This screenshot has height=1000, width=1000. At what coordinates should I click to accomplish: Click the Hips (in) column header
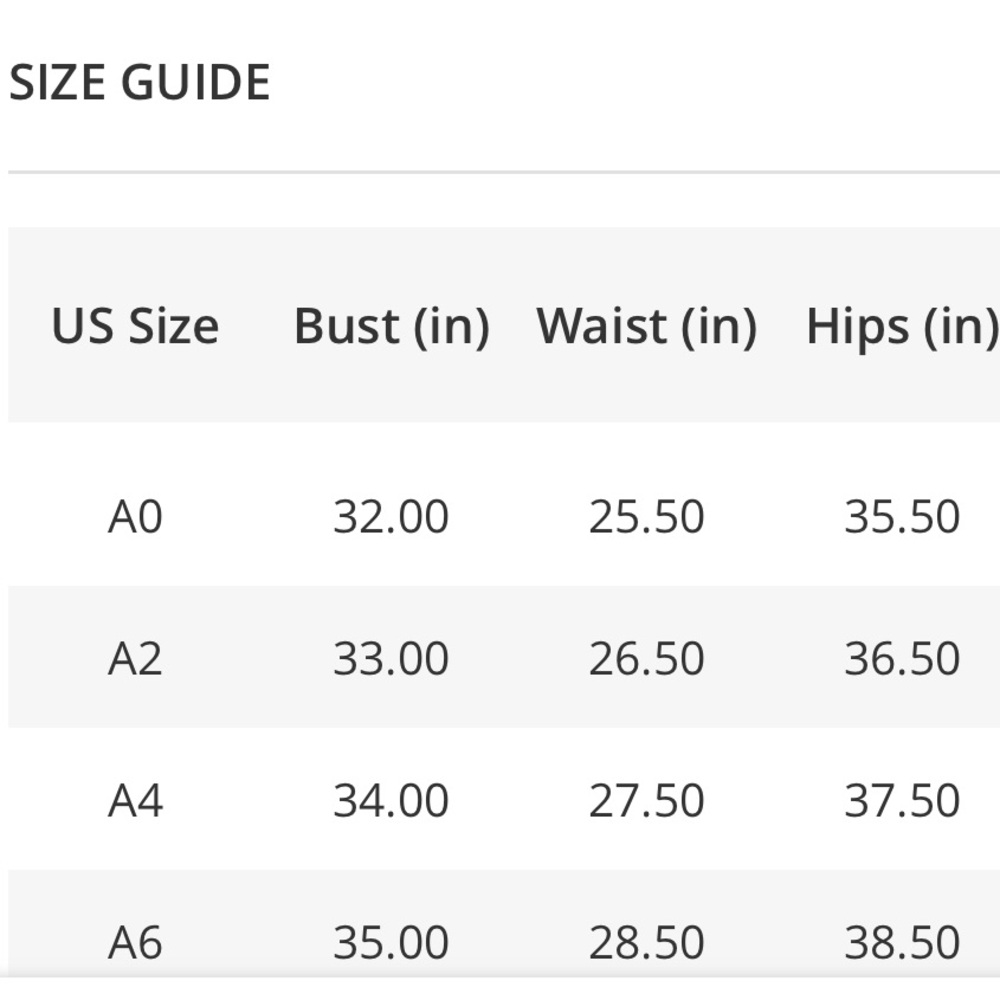[x=901, y=326]
